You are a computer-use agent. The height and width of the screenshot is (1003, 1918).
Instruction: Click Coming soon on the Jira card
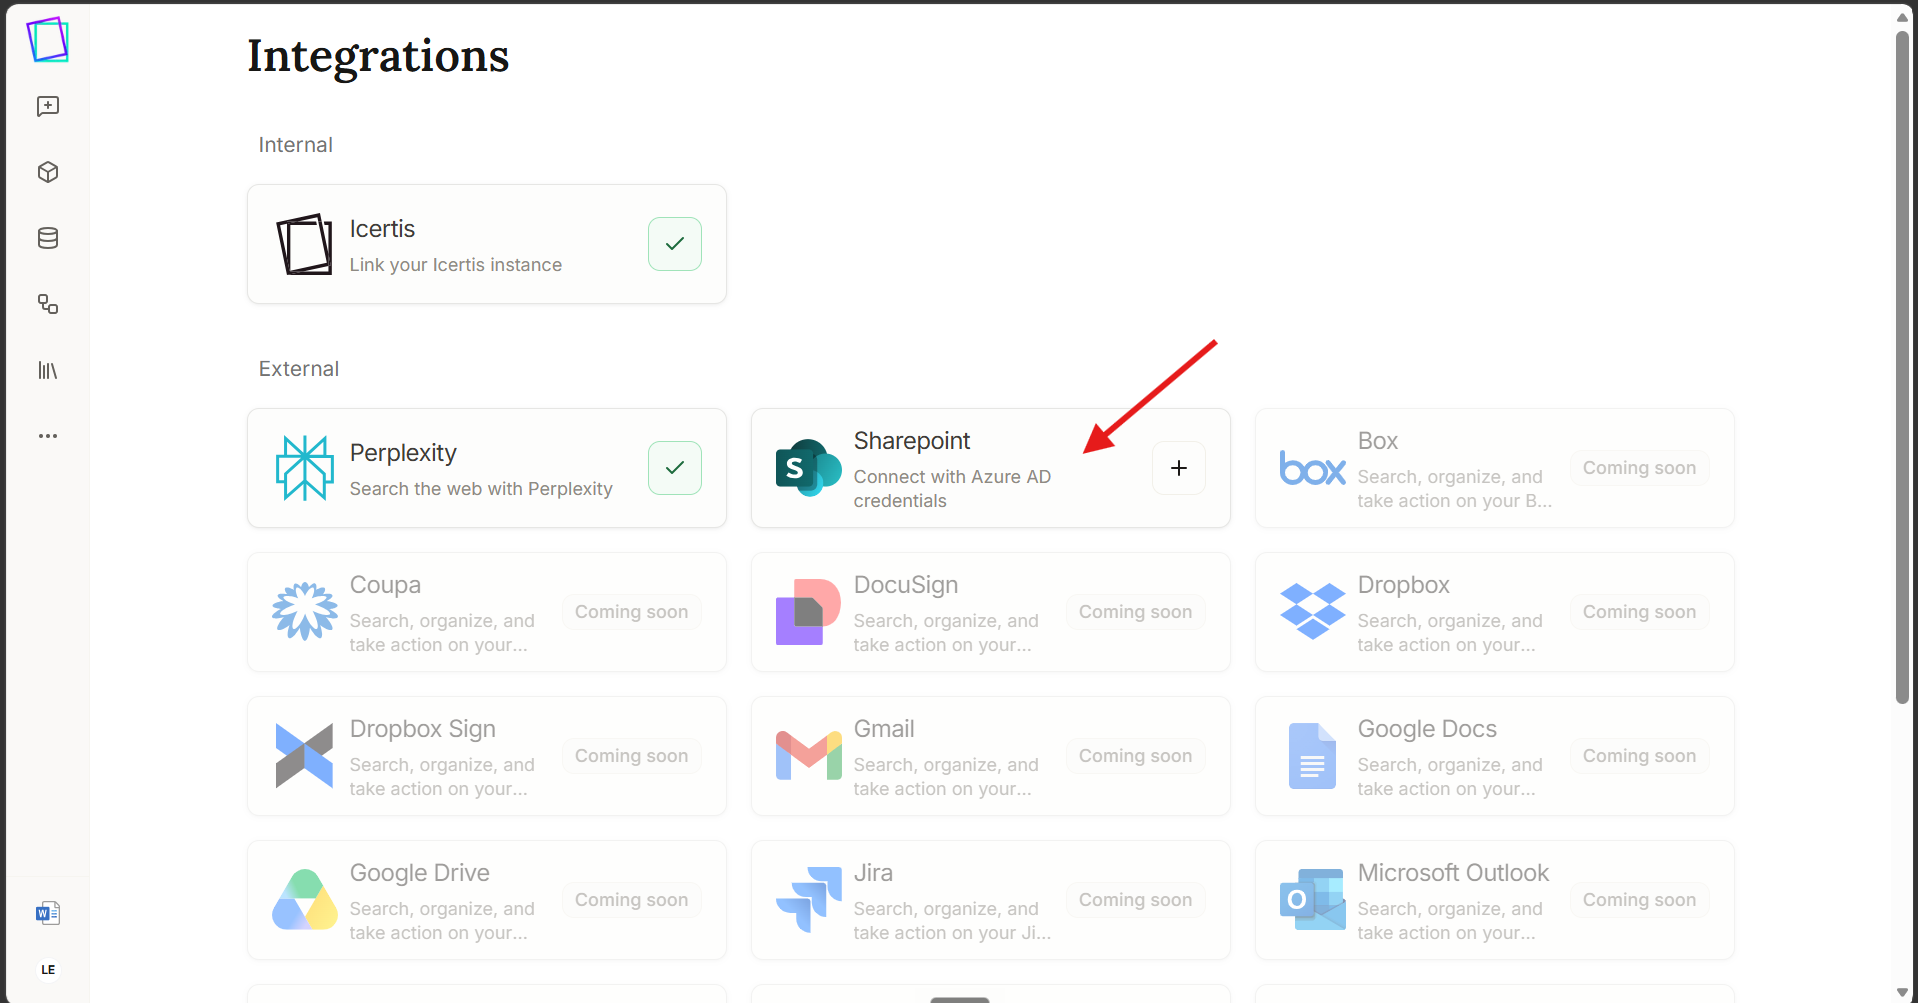click(1135, 900)
